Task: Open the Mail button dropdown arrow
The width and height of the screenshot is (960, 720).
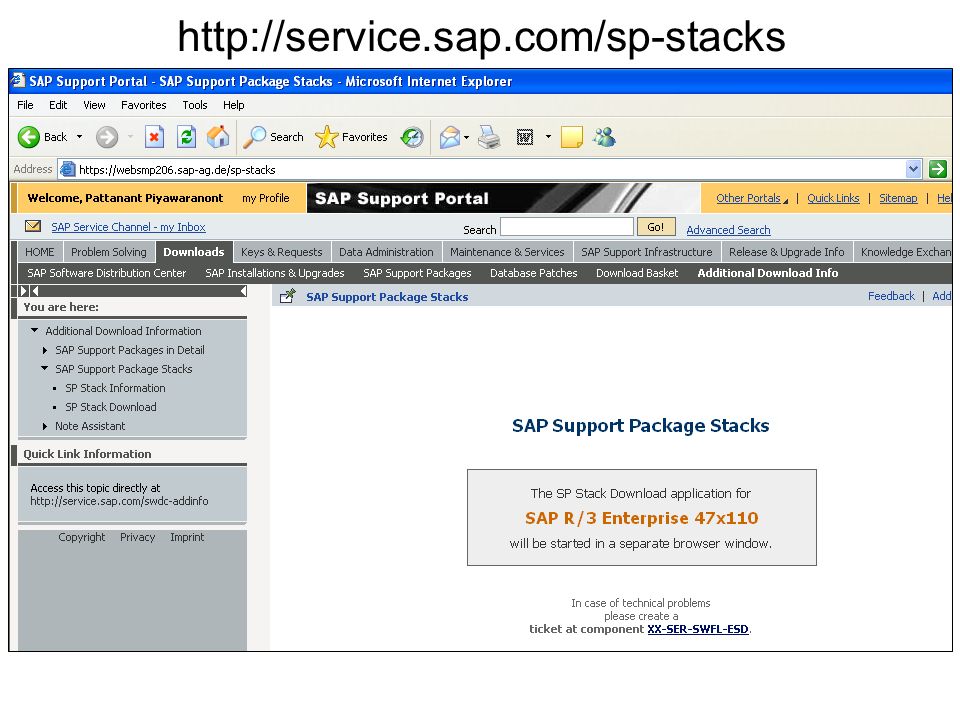Action: click(x=467, y=137)
